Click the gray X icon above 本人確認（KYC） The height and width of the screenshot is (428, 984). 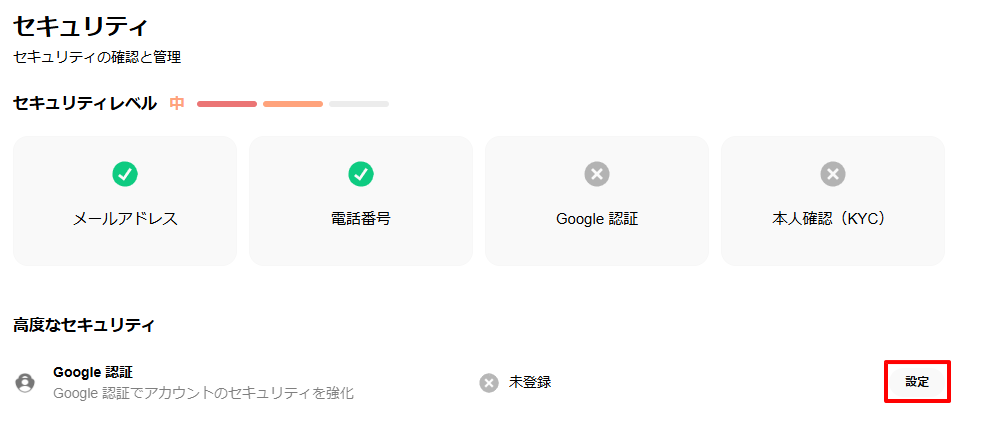click(x=833, y=174)
